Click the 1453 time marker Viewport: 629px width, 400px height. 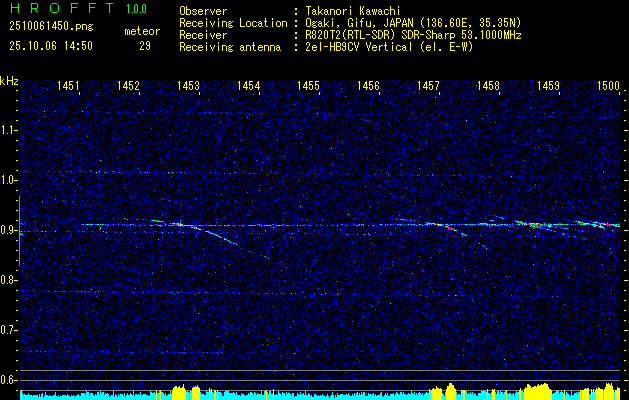pos(189,85)
